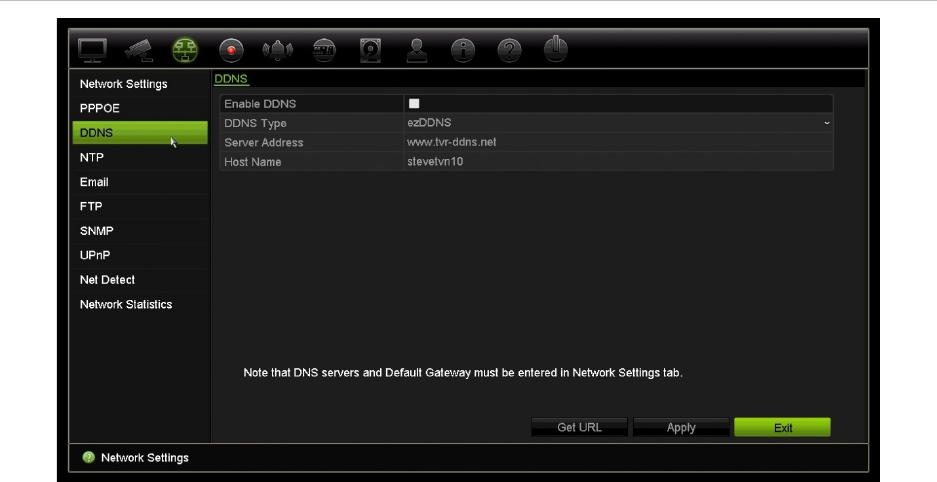Click the DNS servers note text
This screenshot has height=482, width=937.
pos(463,373)
